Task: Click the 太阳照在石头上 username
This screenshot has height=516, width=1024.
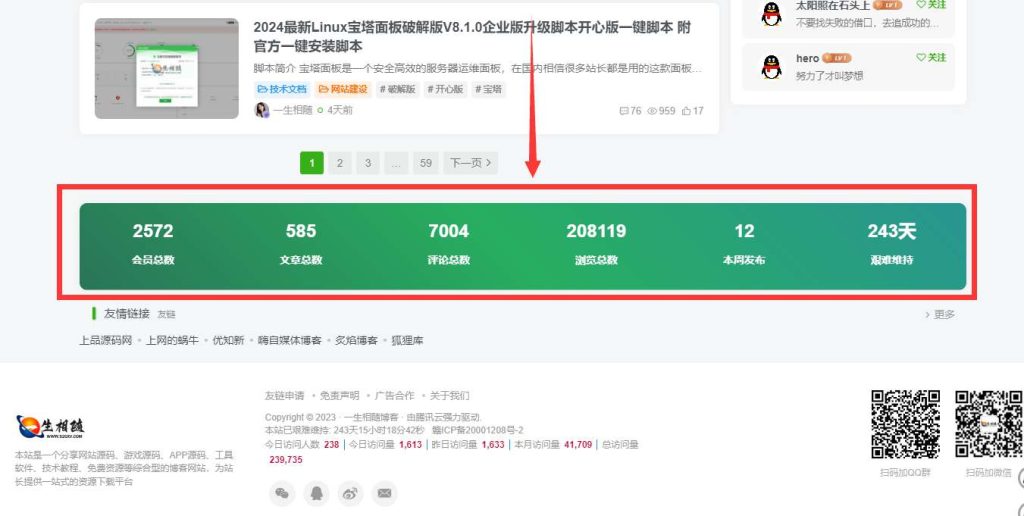Action: pos(833,5)
